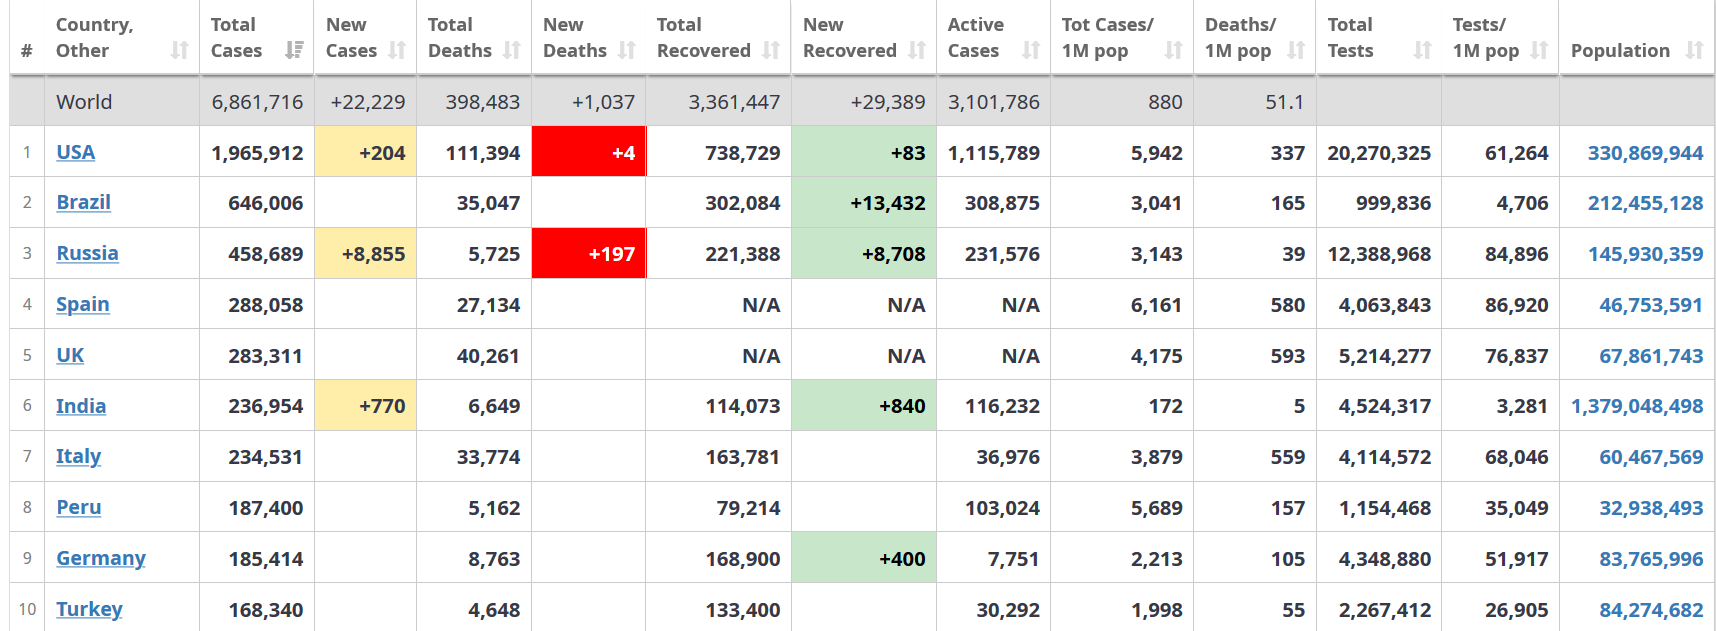
Task: Click Italy population 60,467,569
Action: 1651,457
